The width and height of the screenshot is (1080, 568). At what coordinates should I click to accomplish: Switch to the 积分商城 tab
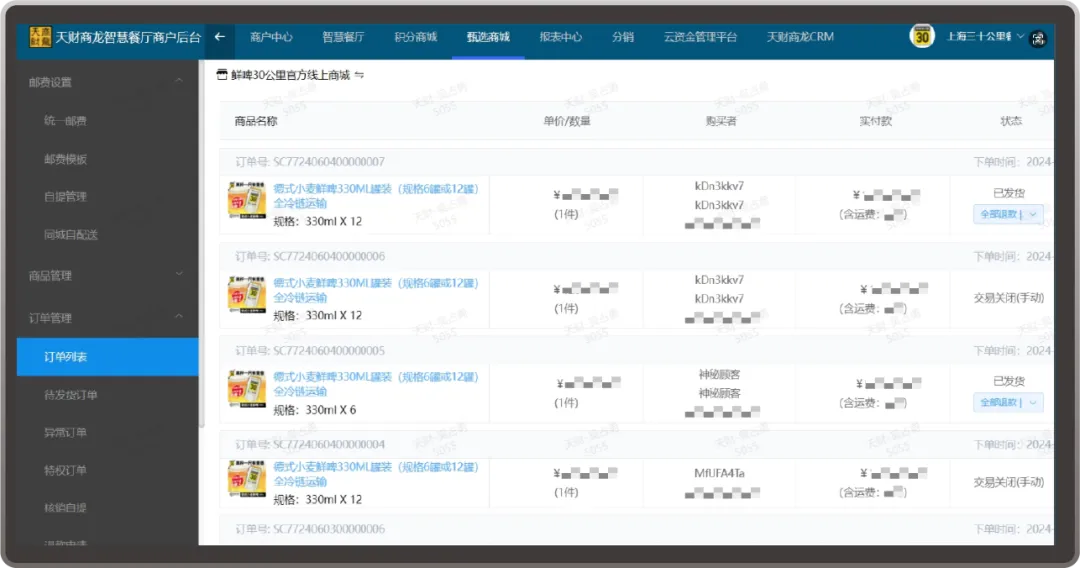click(415, 37)
